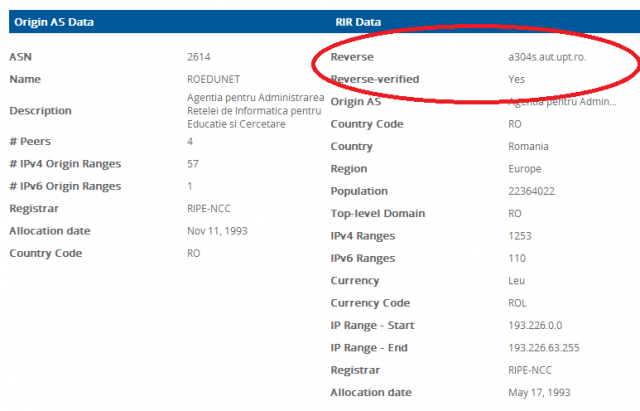Click RIPE-NCC registrar in Origin AS Data
The height and width of the screenshot is (411, 640).
pos(209,209)
